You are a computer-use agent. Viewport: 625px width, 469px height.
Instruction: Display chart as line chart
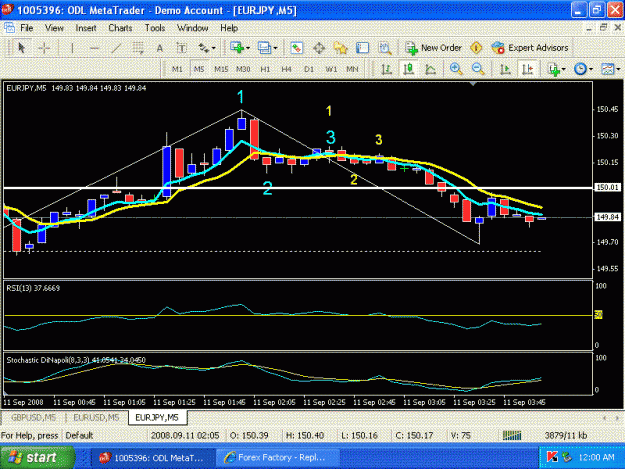point(430,69)
